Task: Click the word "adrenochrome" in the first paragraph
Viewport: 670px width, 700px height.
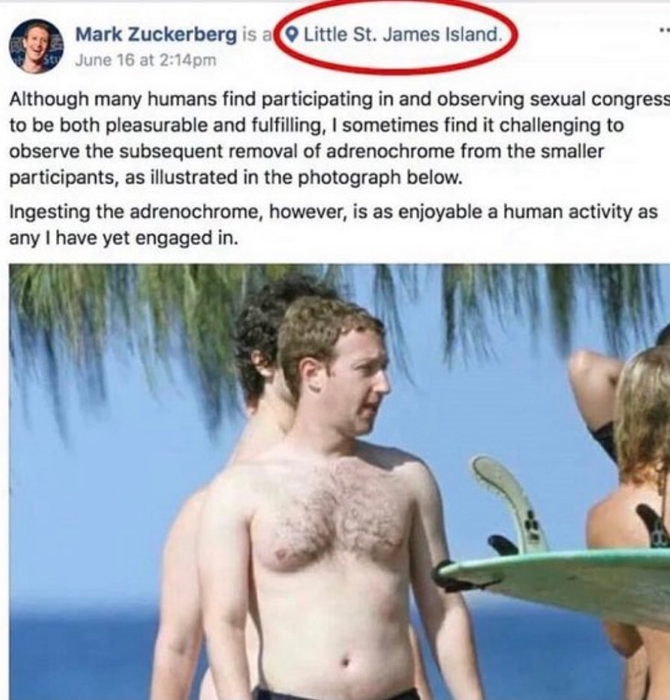Action: [390, 151]
